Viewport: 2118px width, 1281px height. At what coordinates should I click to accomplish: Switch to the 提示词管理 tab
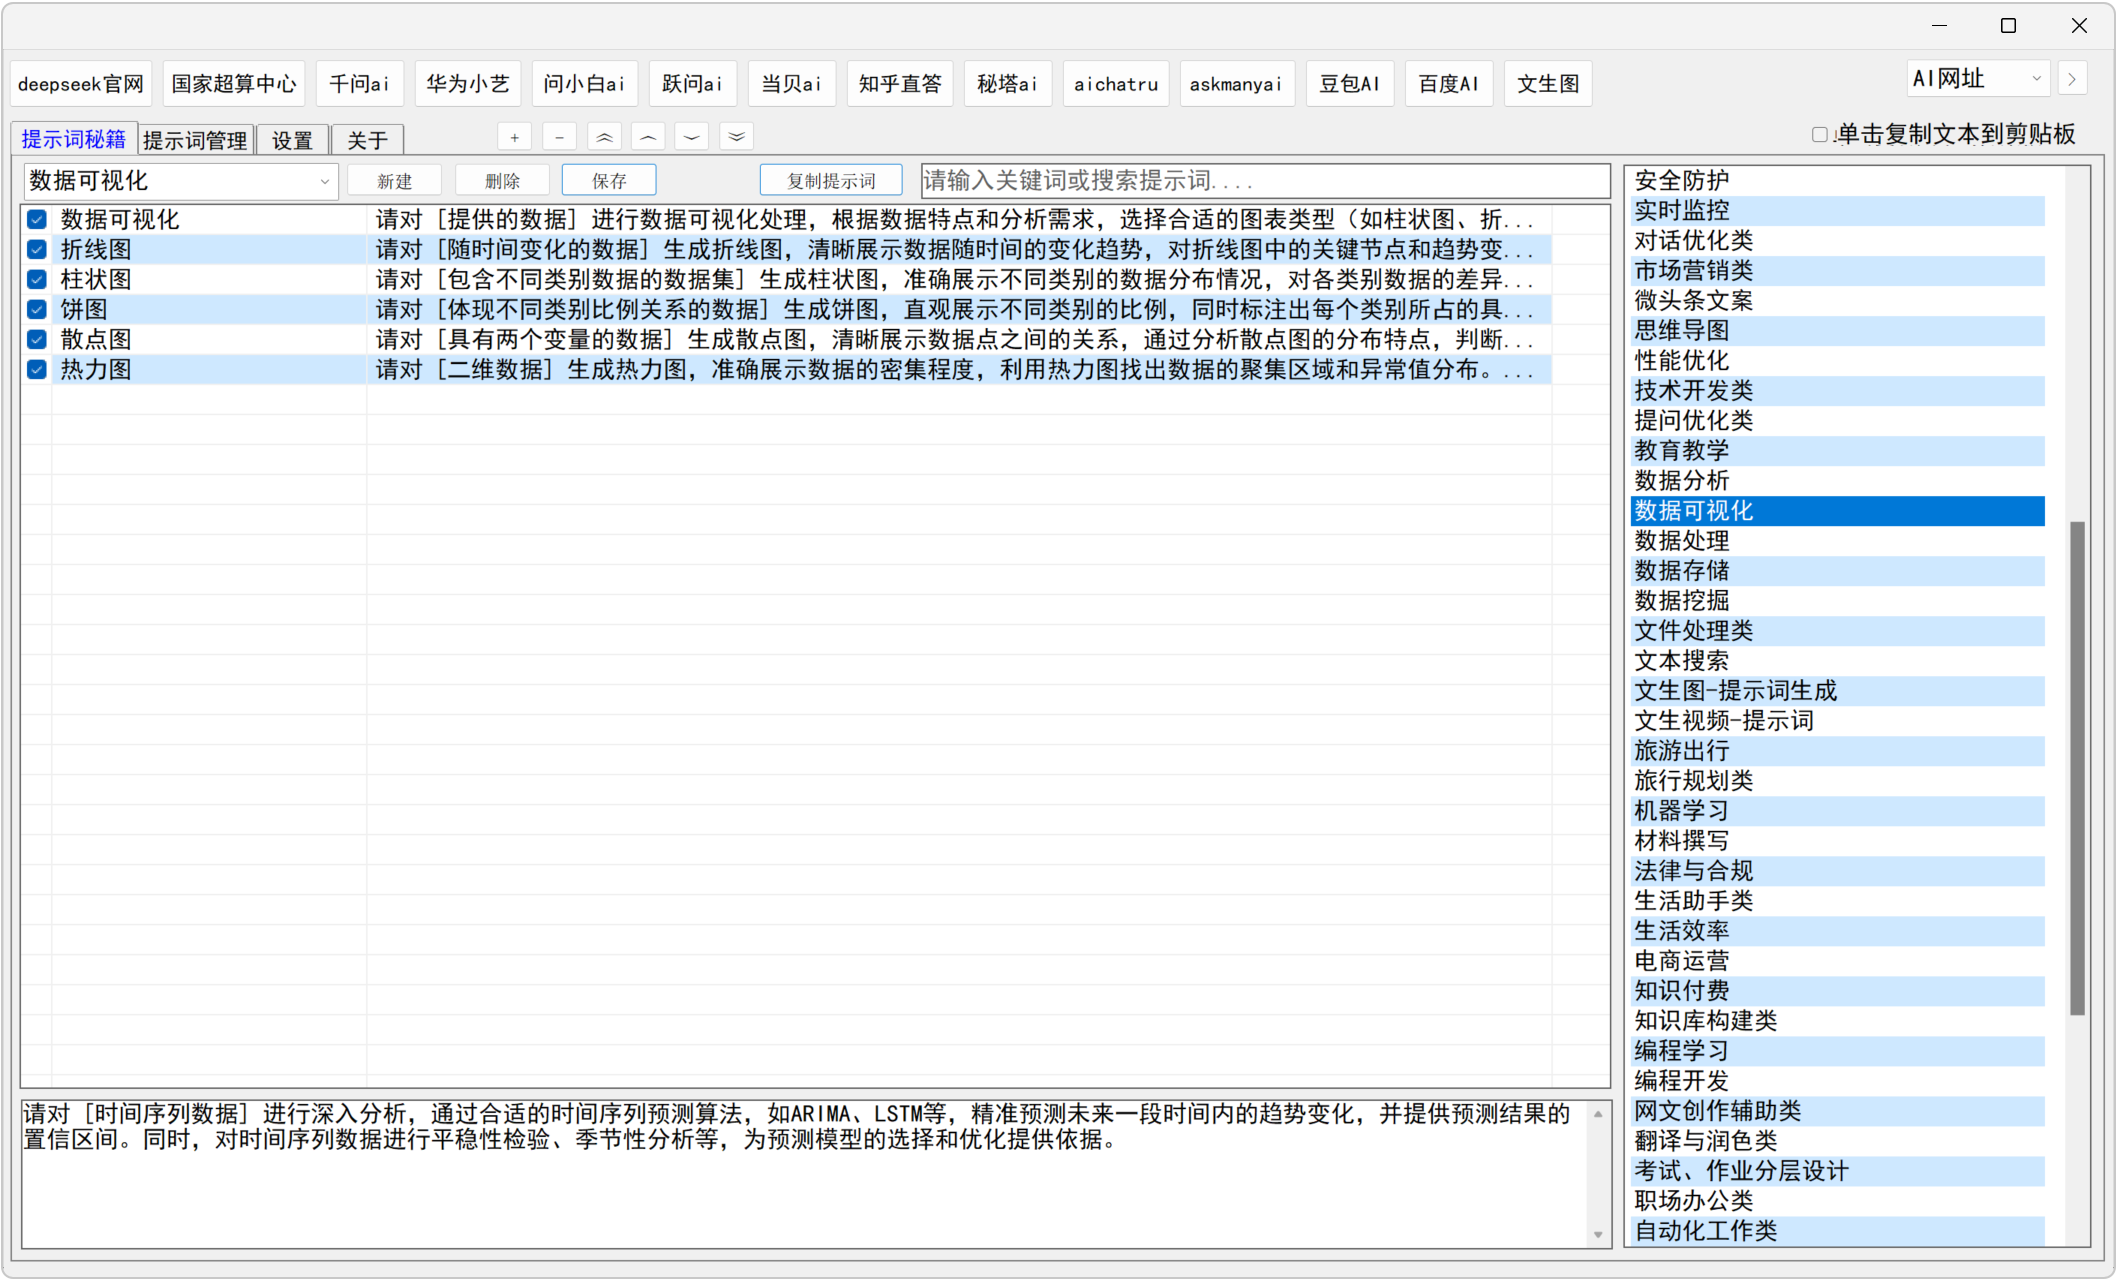point(195,140)
